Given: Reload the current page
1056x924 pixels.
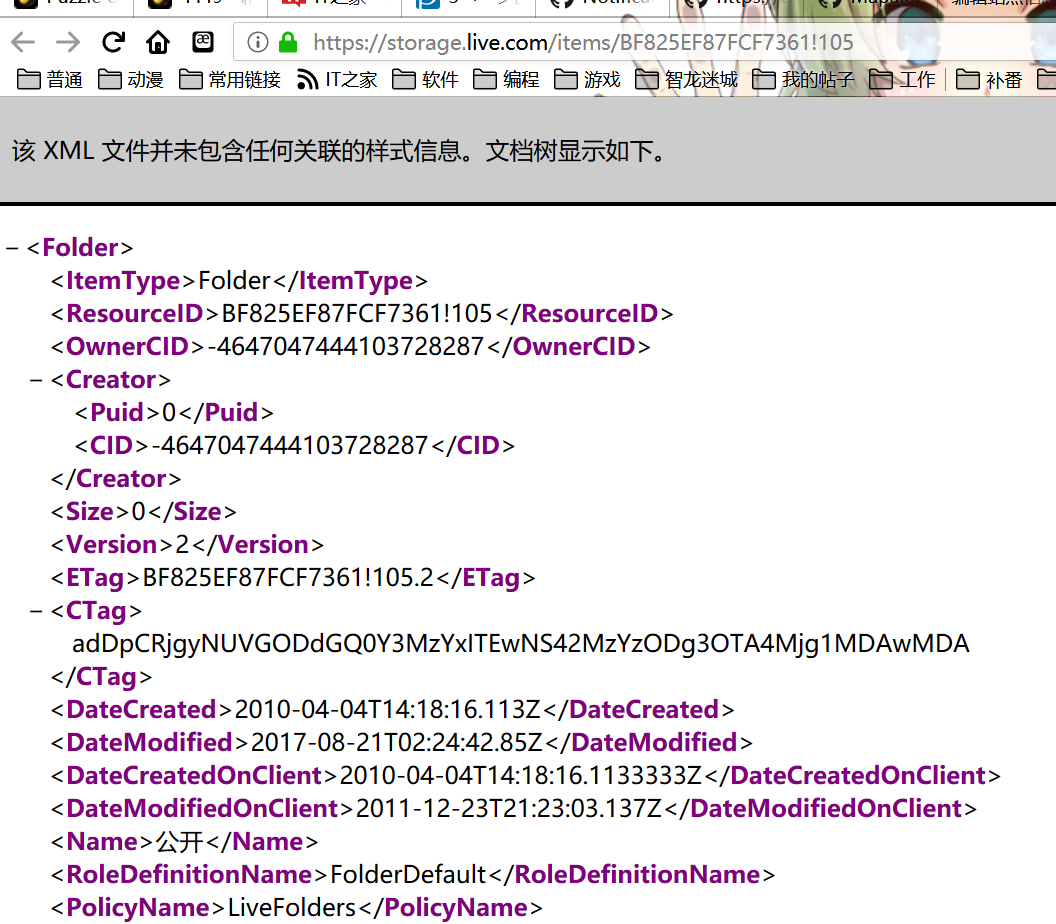Looking at the screenshot, I should [x=112, y=42].
